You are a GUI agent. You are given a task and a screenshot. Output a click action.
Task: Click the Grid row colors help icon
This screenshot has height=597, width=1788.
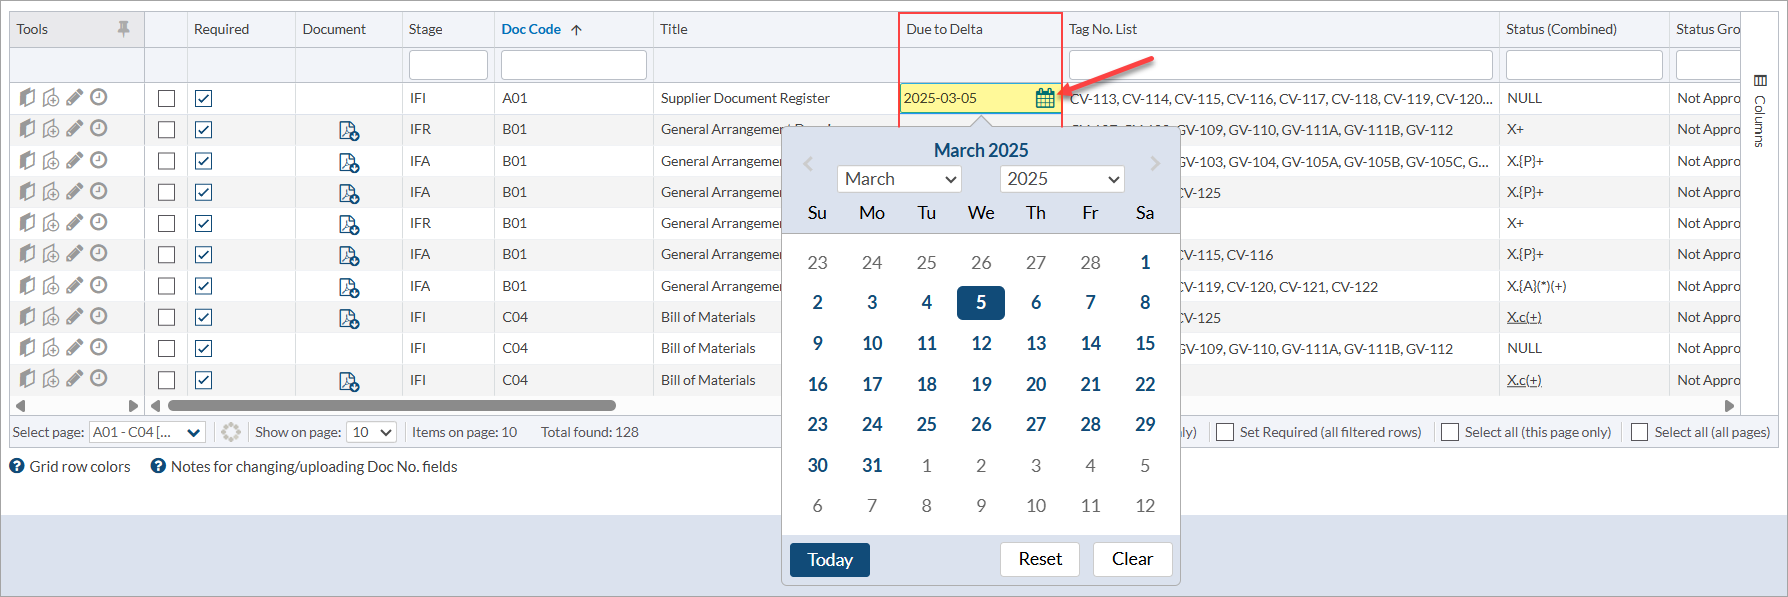pos(17,466)
